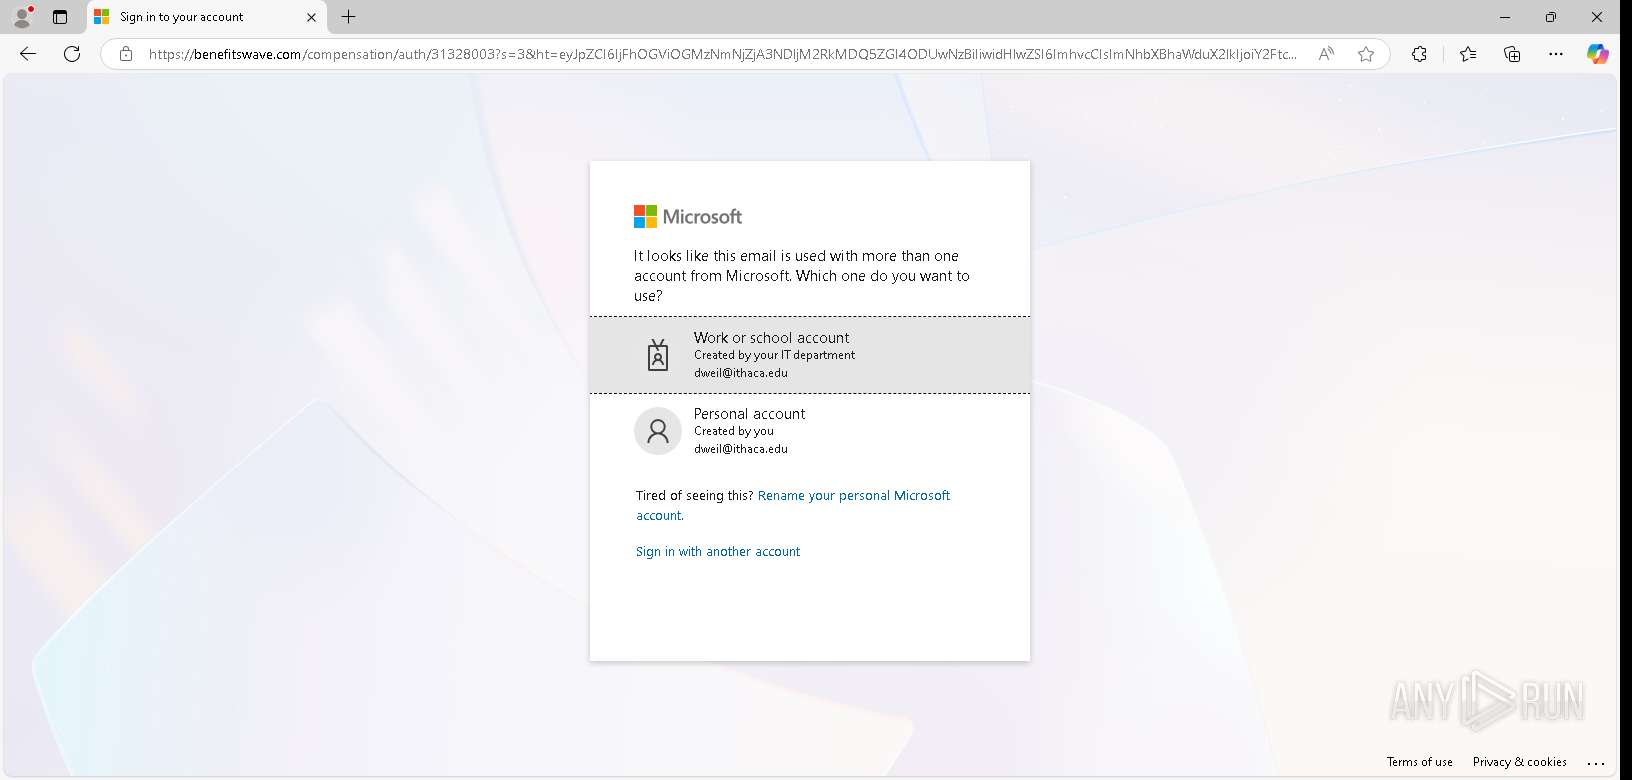
Task: Open Privacy & cookies link
Action: (x=1519, y=762)
